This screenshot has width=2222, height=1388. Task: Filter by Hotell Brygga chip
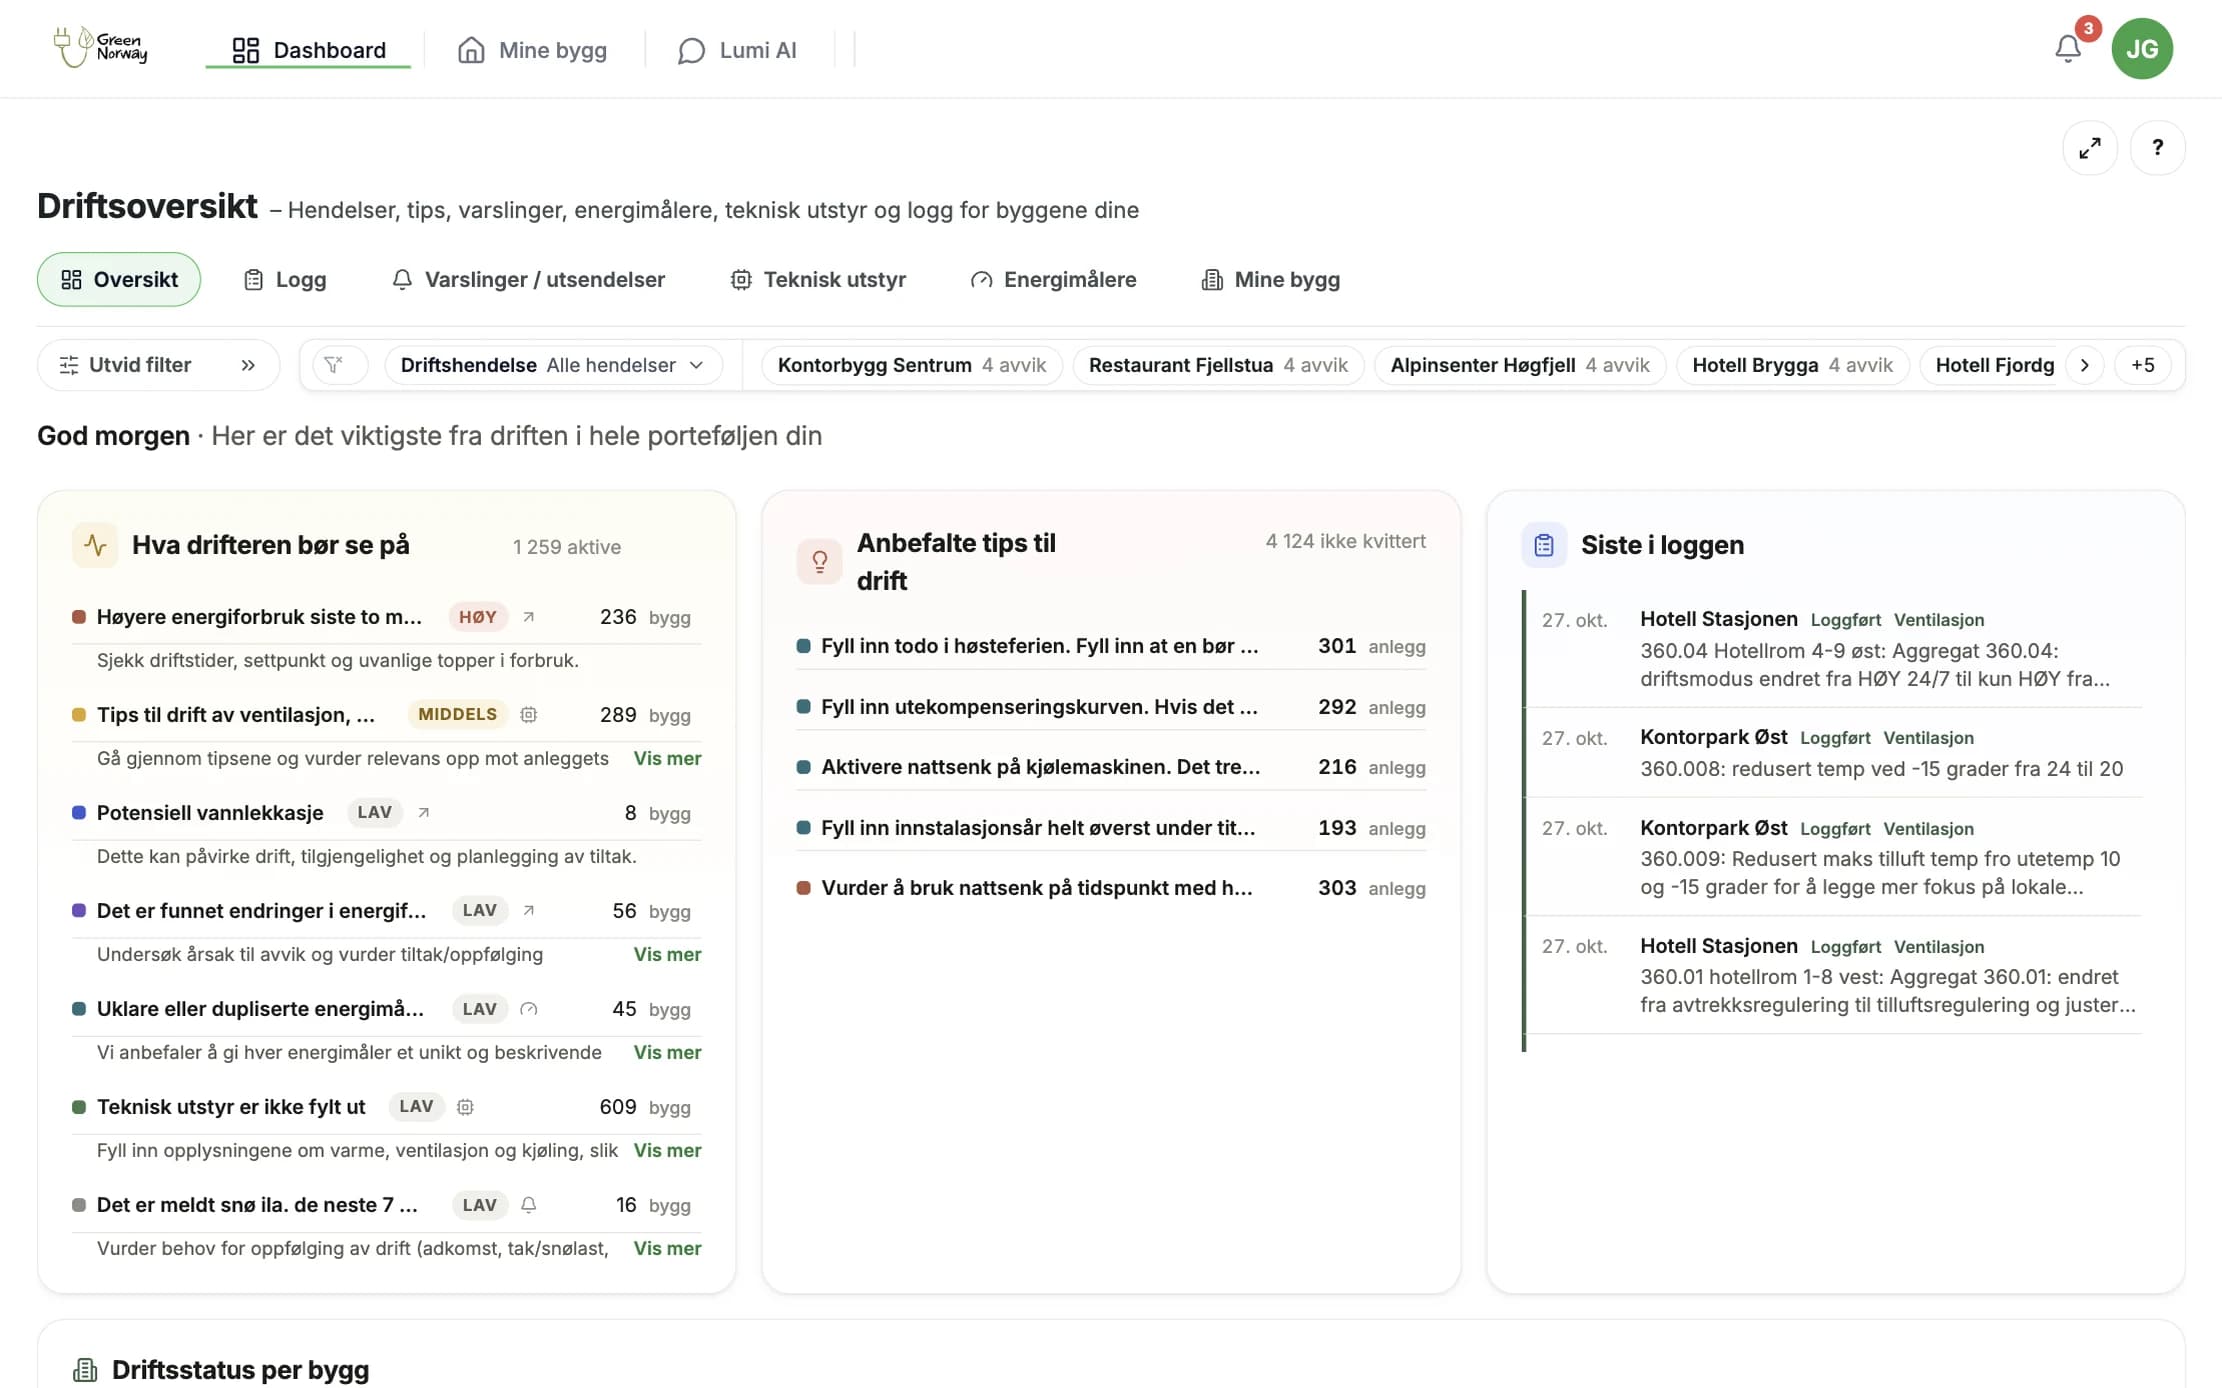[1792, 365]
